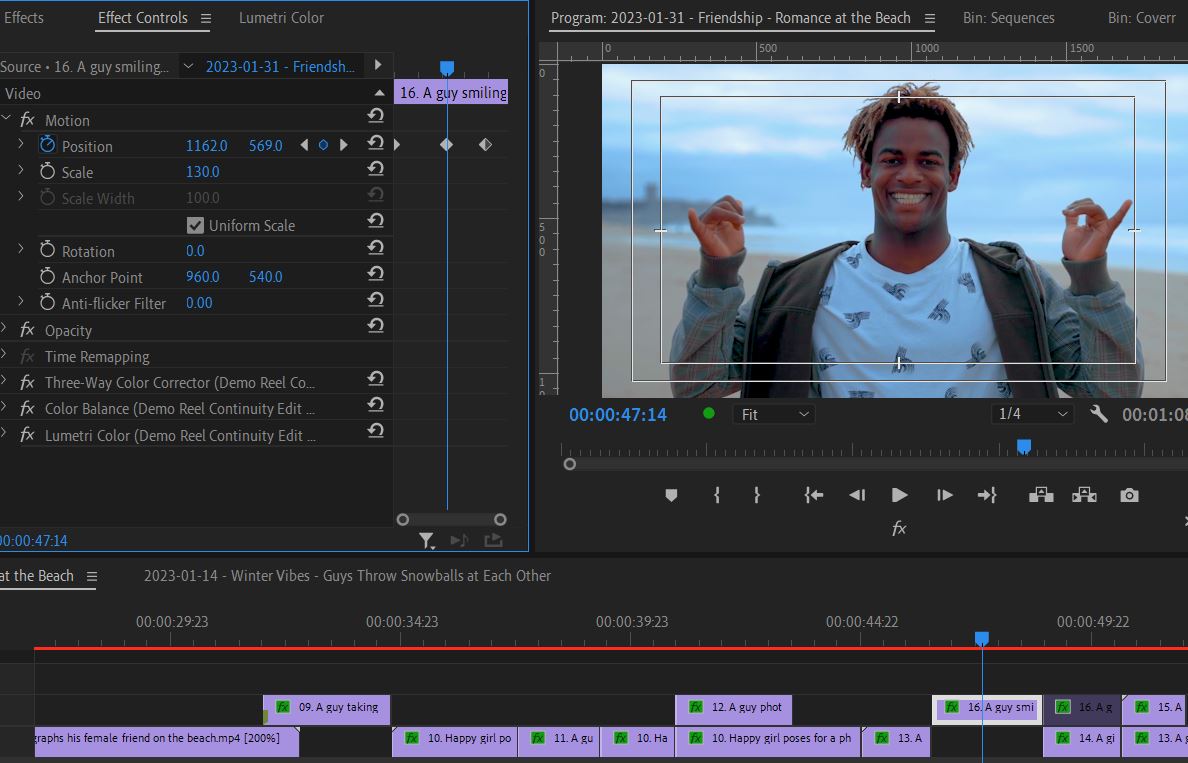This screenshot has height=763, width=1188.
Task: Play the sequence in Program monitor
Action: [x=899, y=496]
